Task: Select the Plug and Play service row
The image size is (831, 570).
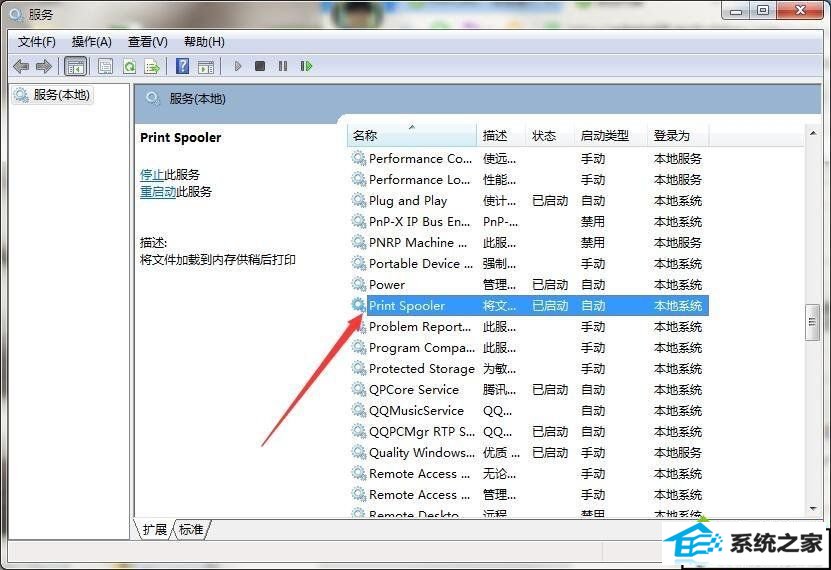Action: pyautogui.click(x=408, y=200)
